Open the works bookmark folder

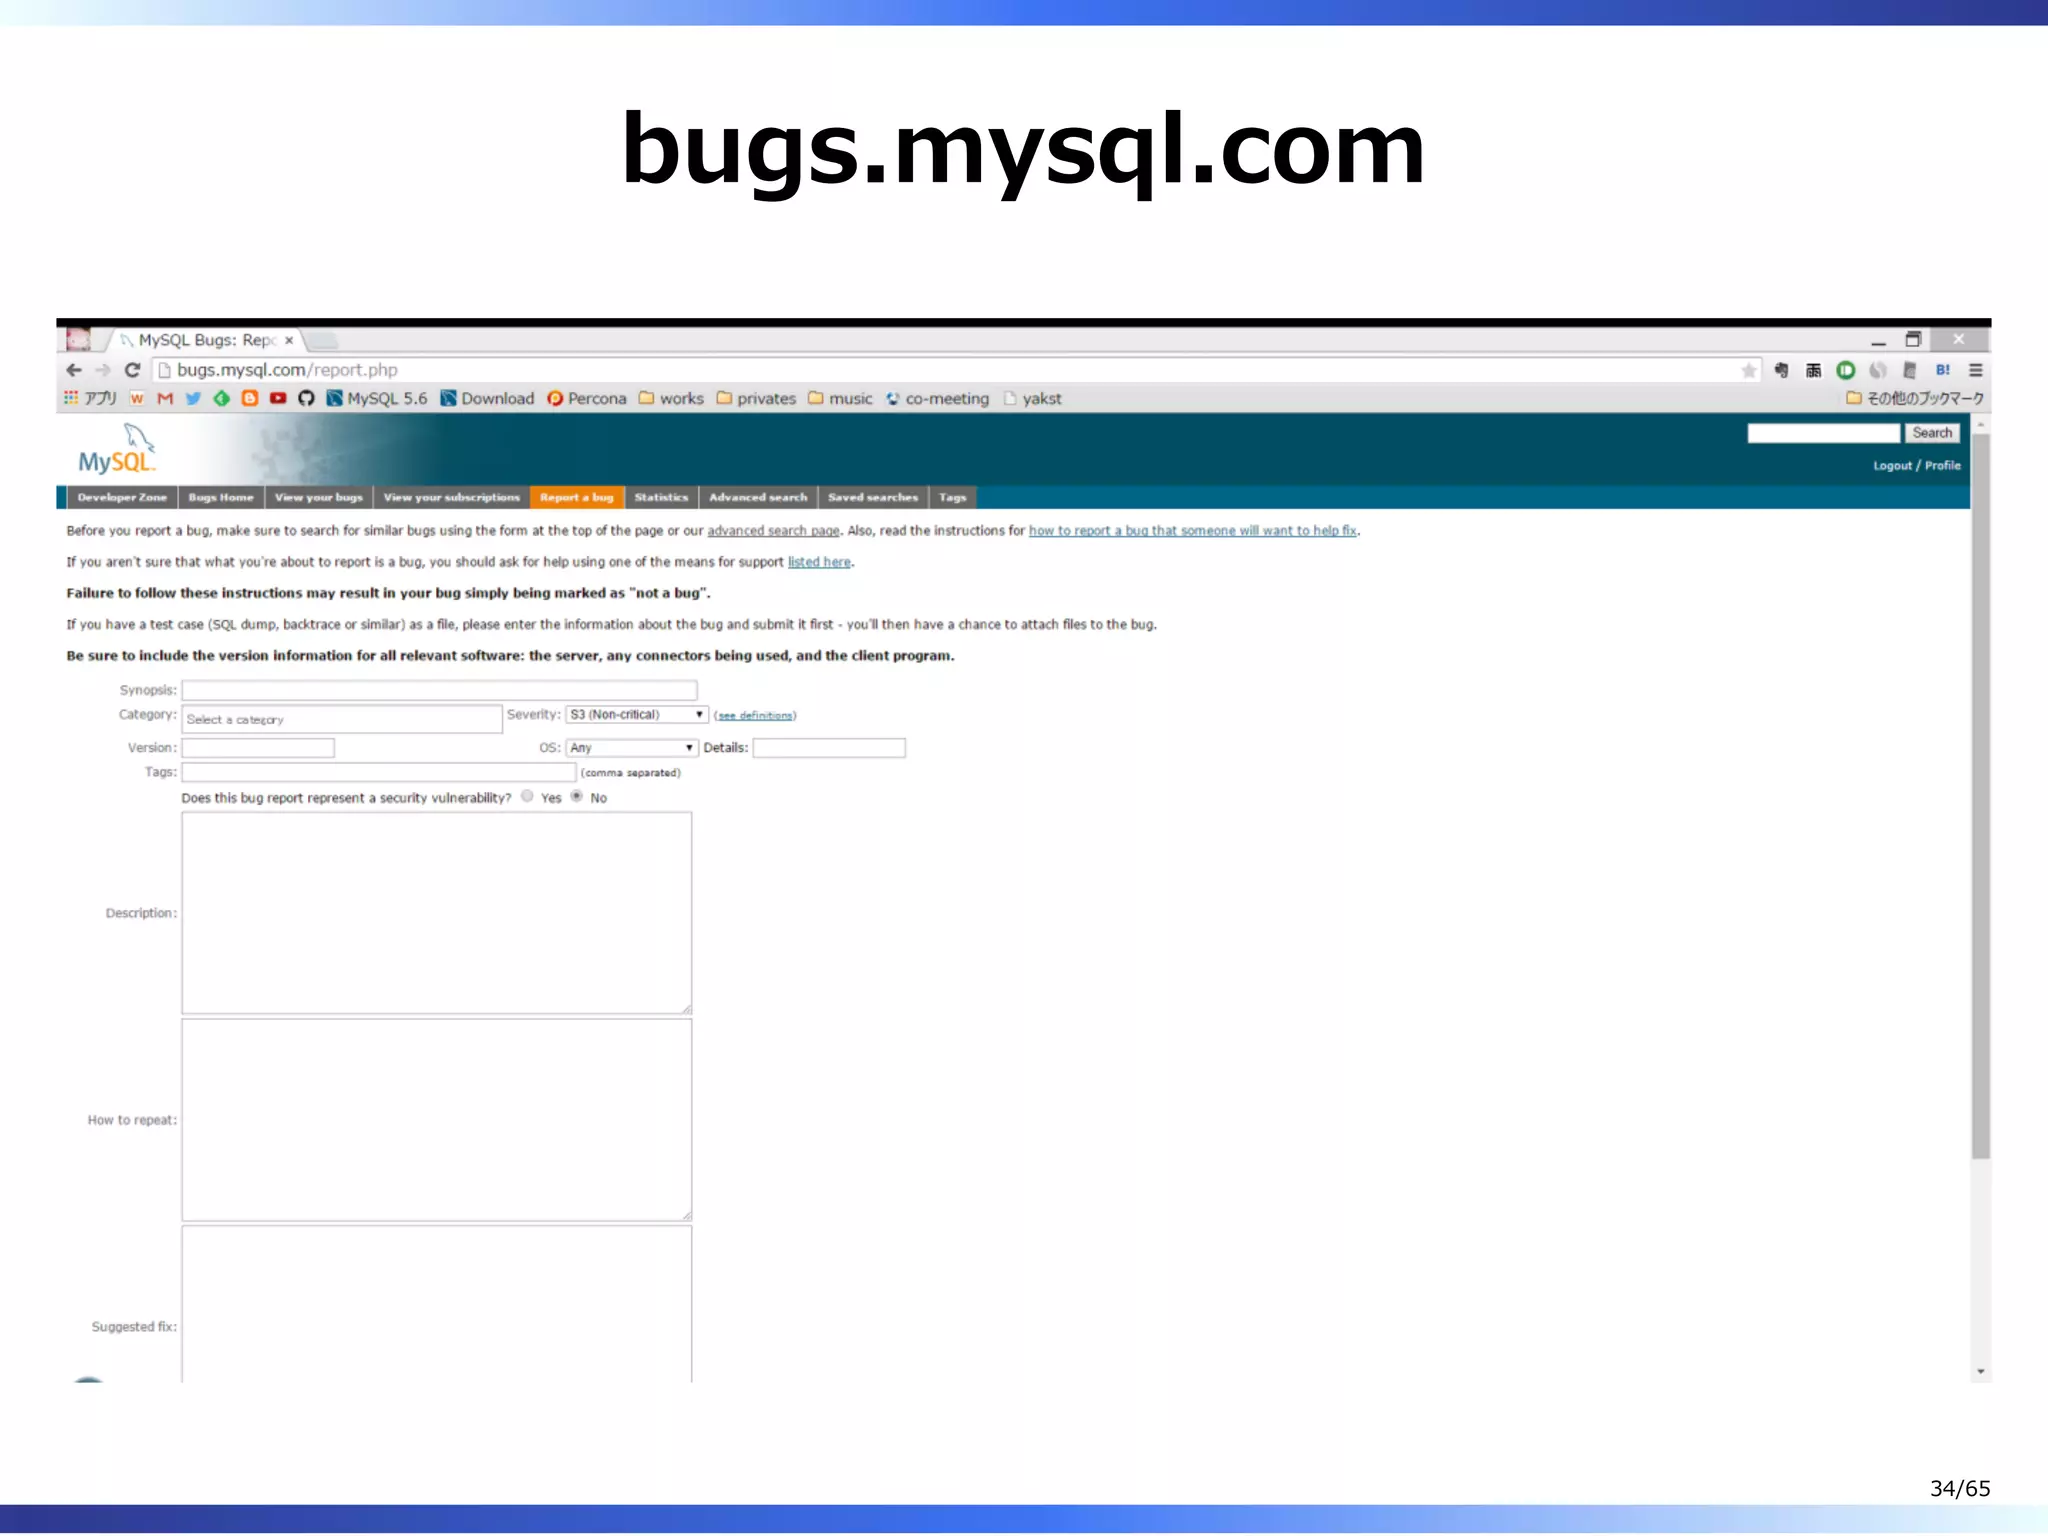tap(671, 398)
